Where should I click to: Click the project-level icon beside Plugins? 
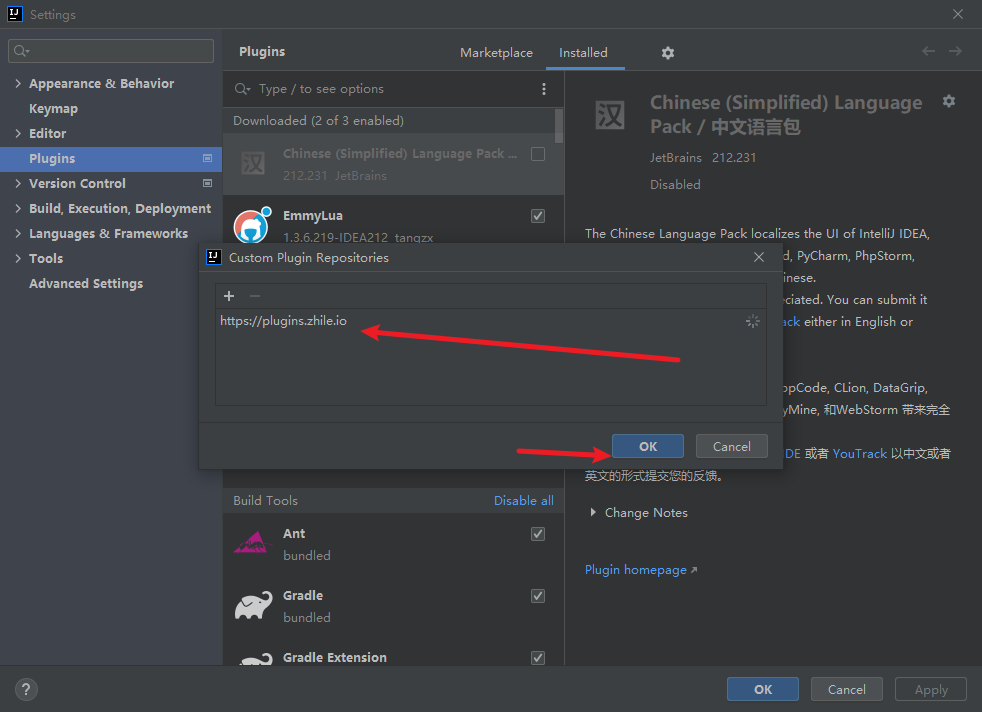coord(207,158)
